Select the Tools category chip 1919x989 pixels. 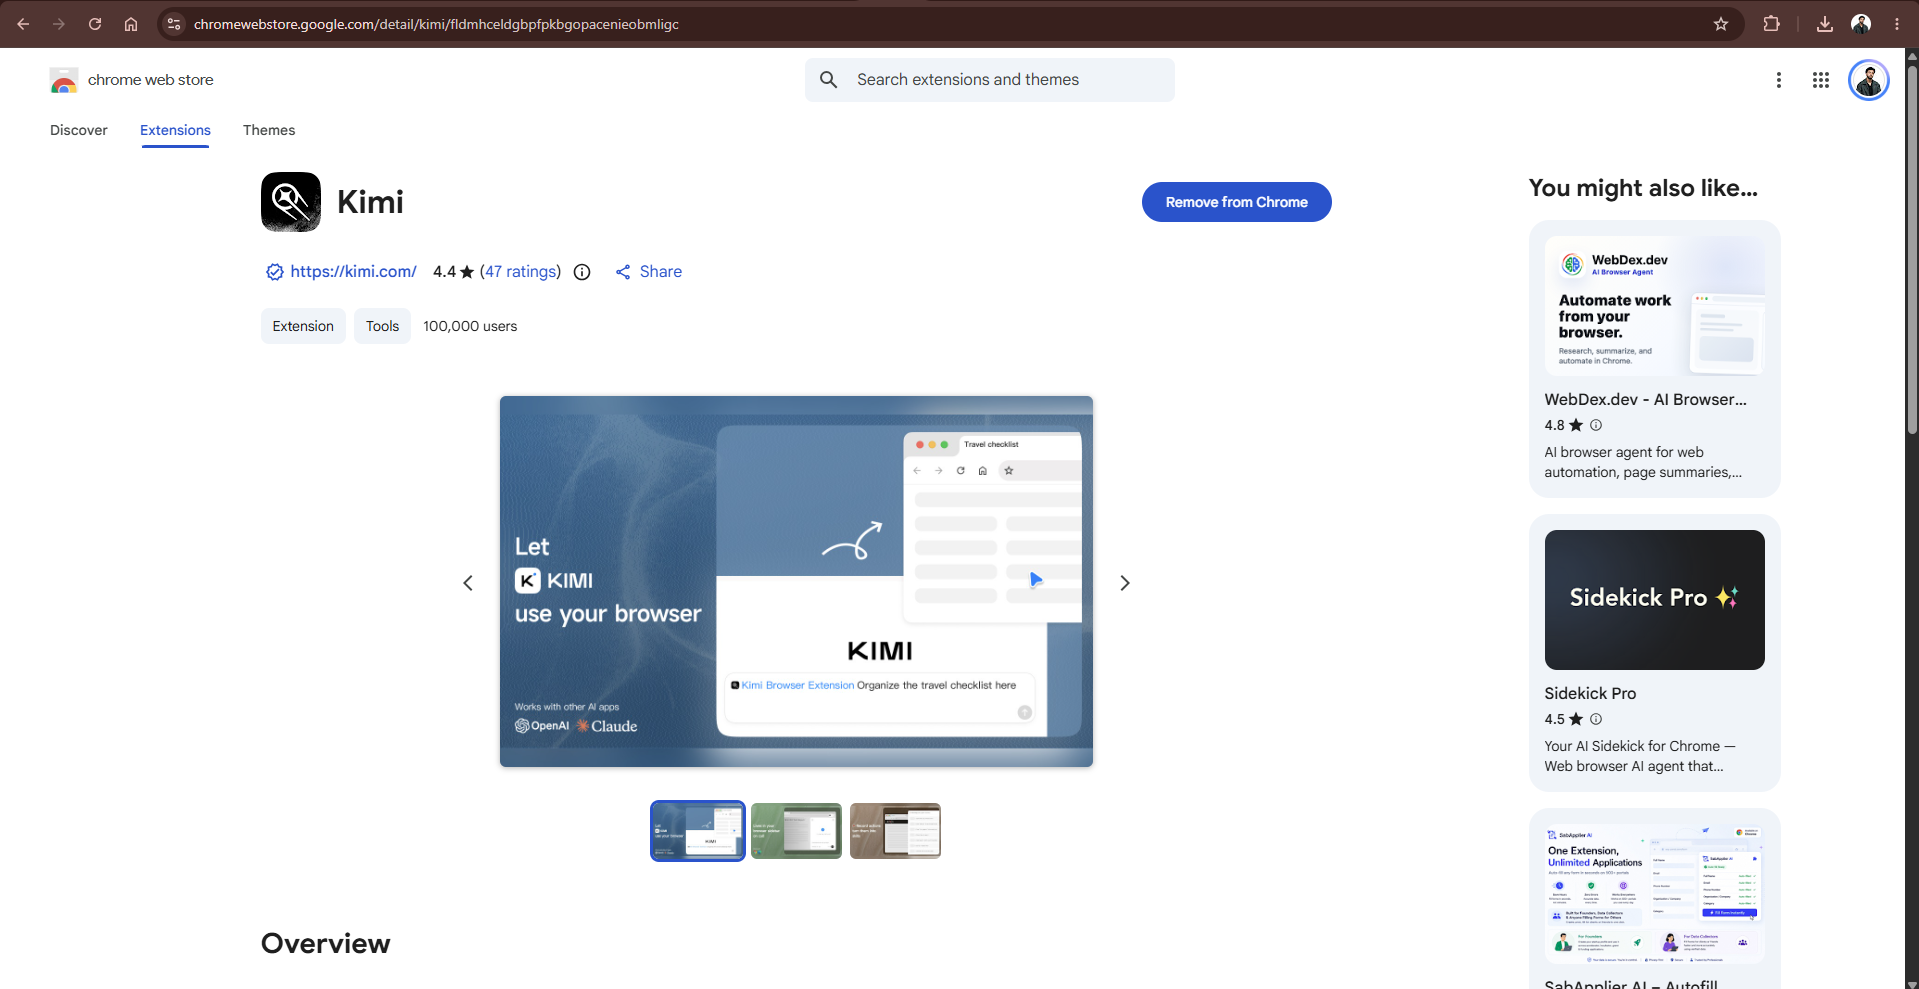coord(382,326)
